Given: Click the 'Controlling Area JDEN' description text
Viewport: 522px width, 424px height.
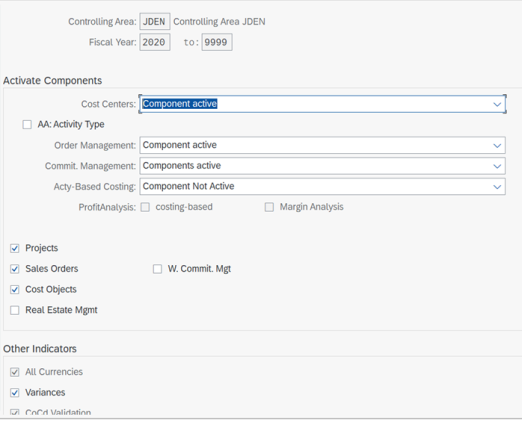Looking at the screenshot, I should click(219, 22).
